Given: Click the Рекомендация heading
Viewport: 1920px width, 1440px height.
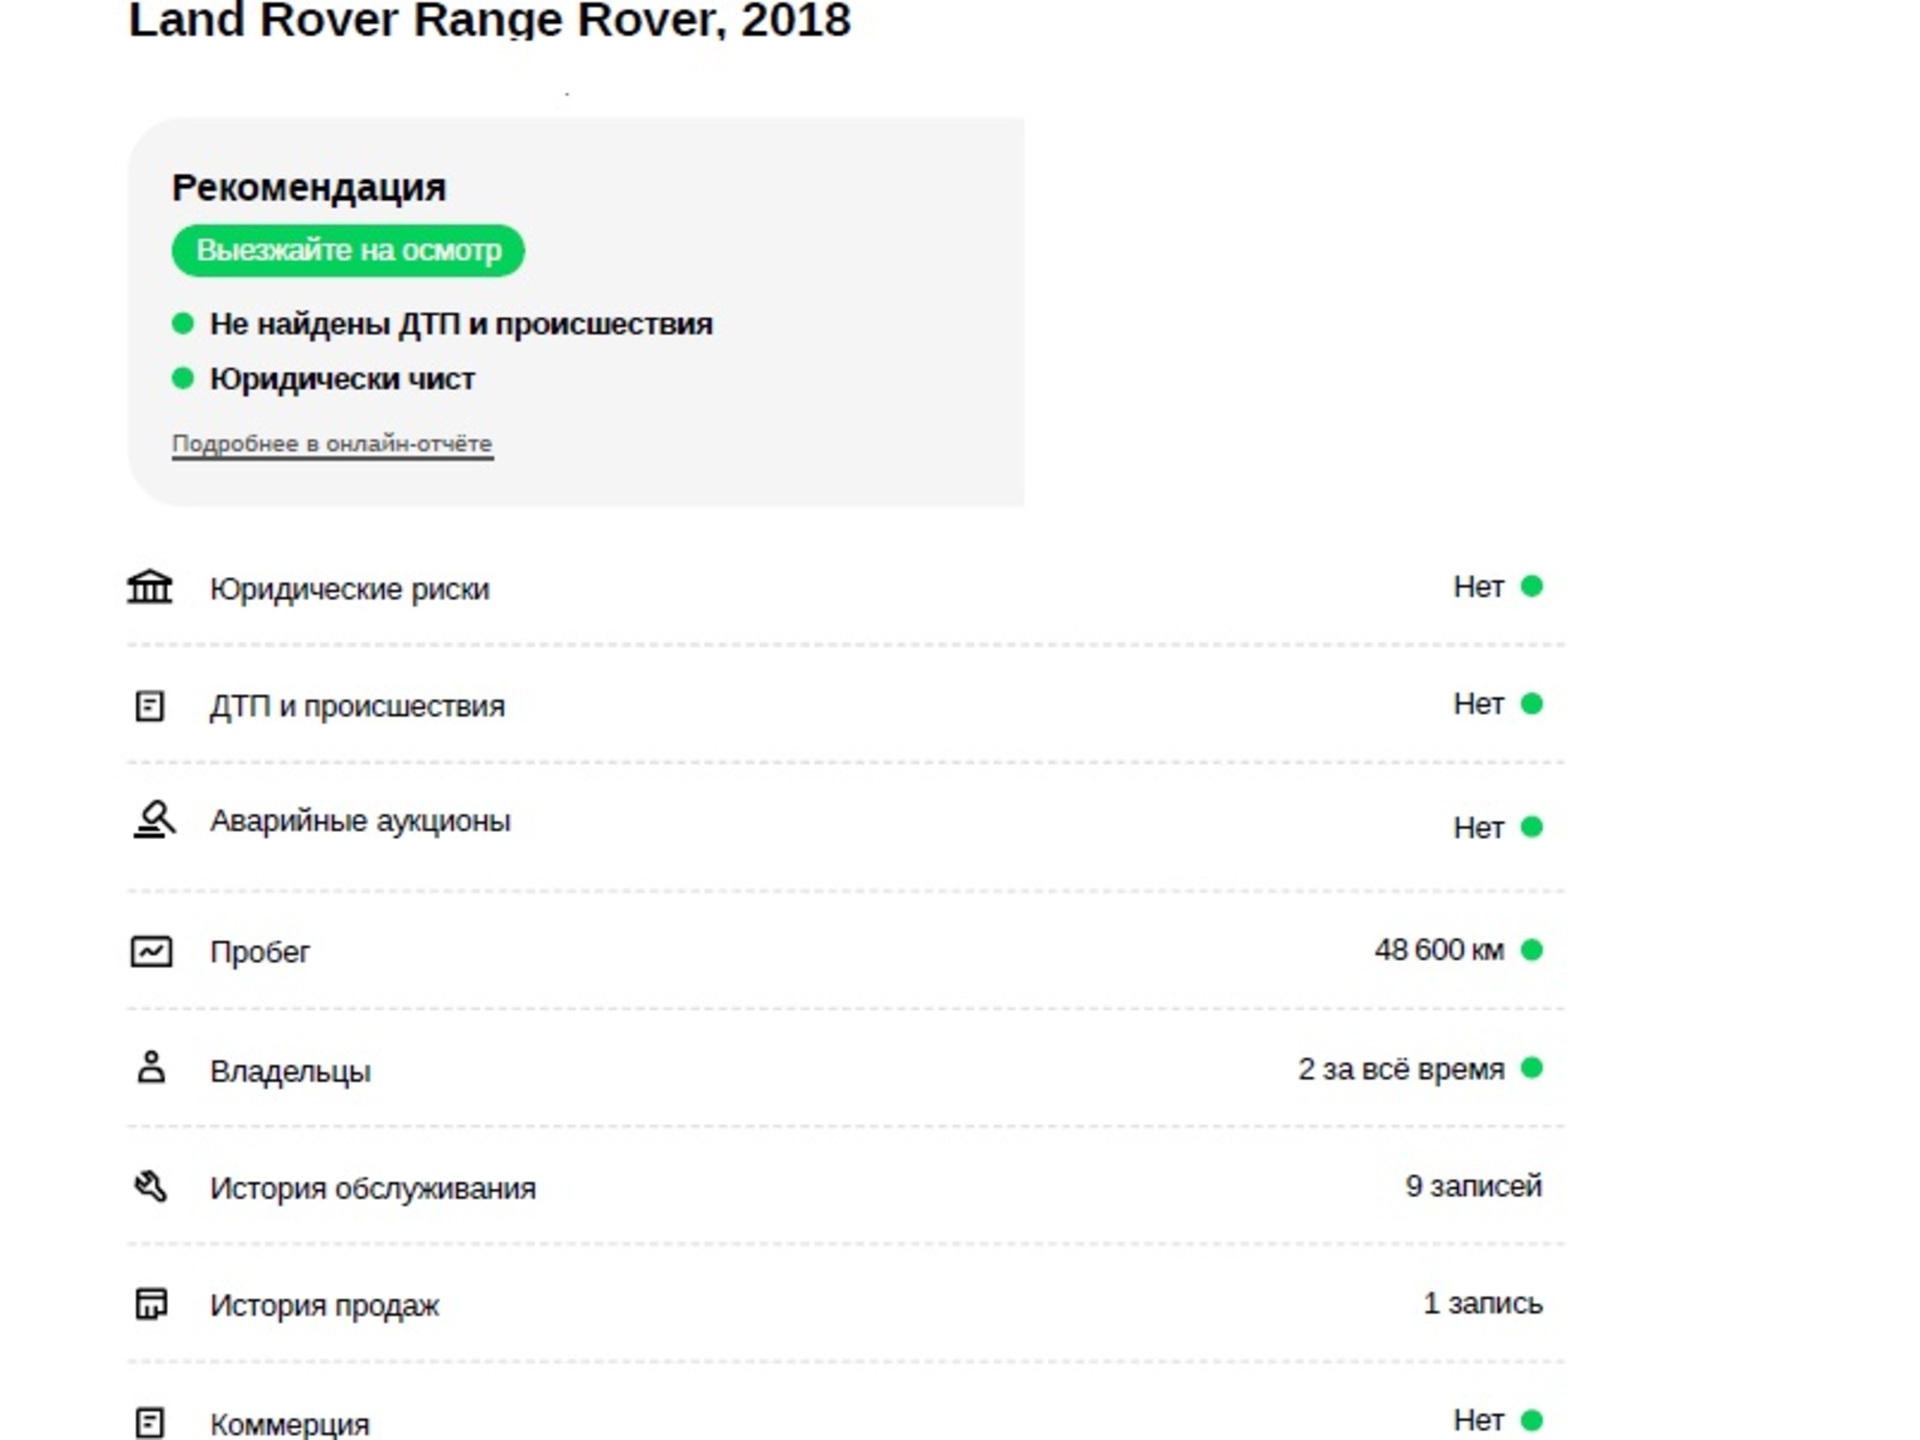Looking at the screenshot, I should 309,188.
